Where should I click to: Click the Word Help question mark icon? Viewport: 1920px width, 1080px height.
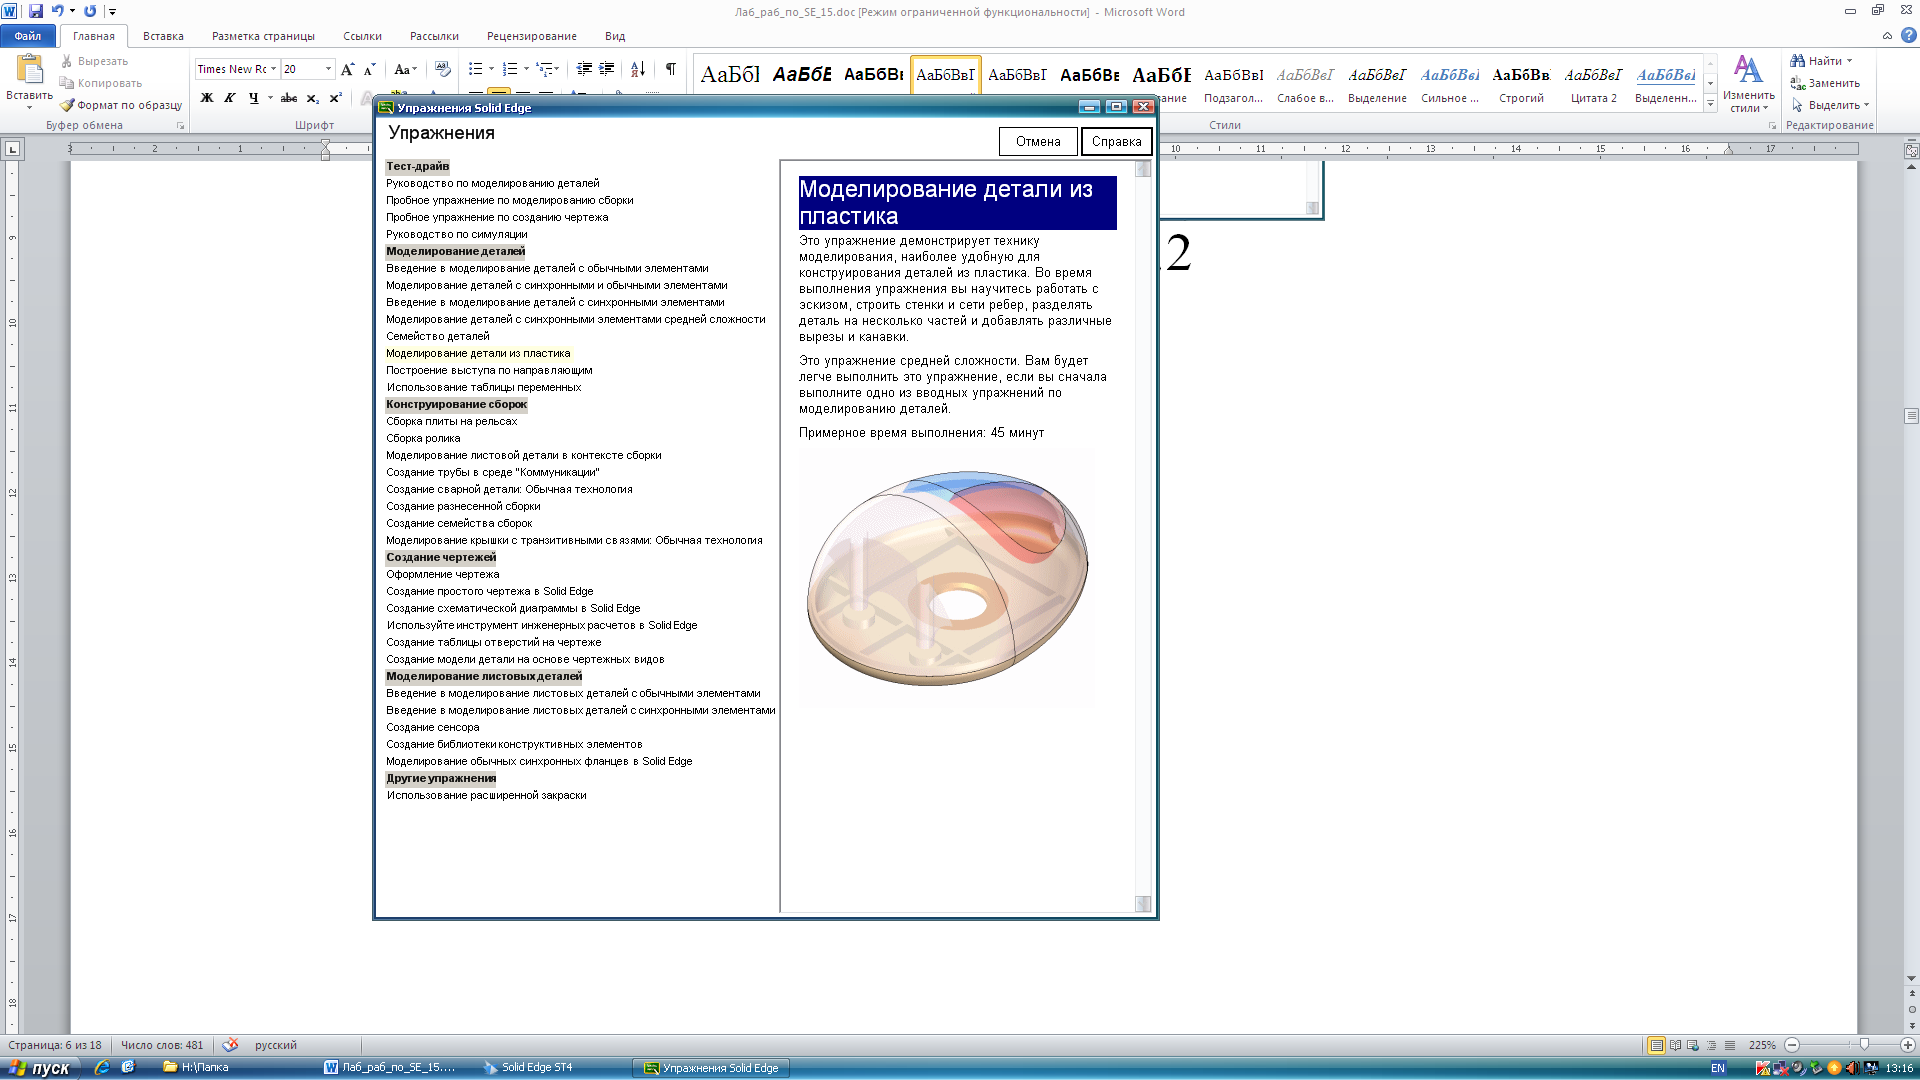(x=1908, y=35)
